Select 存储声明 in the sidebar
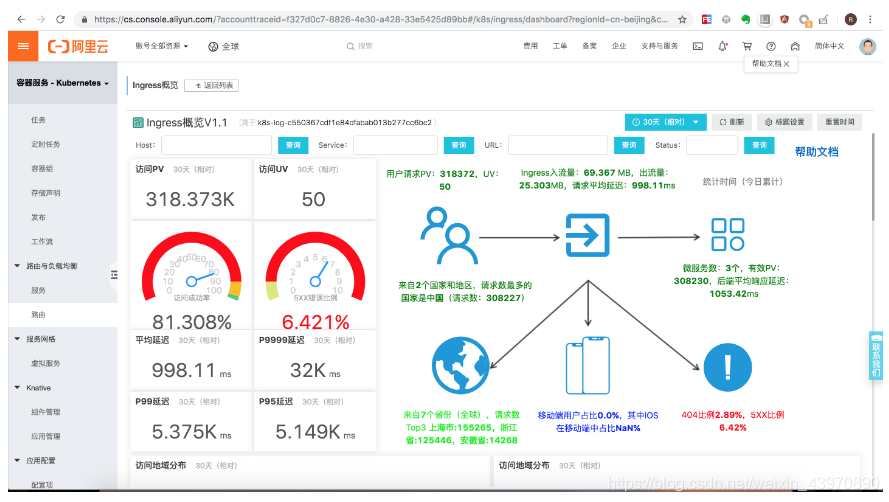889x502 pixels. pyautogui.click(x=45, y=193)
